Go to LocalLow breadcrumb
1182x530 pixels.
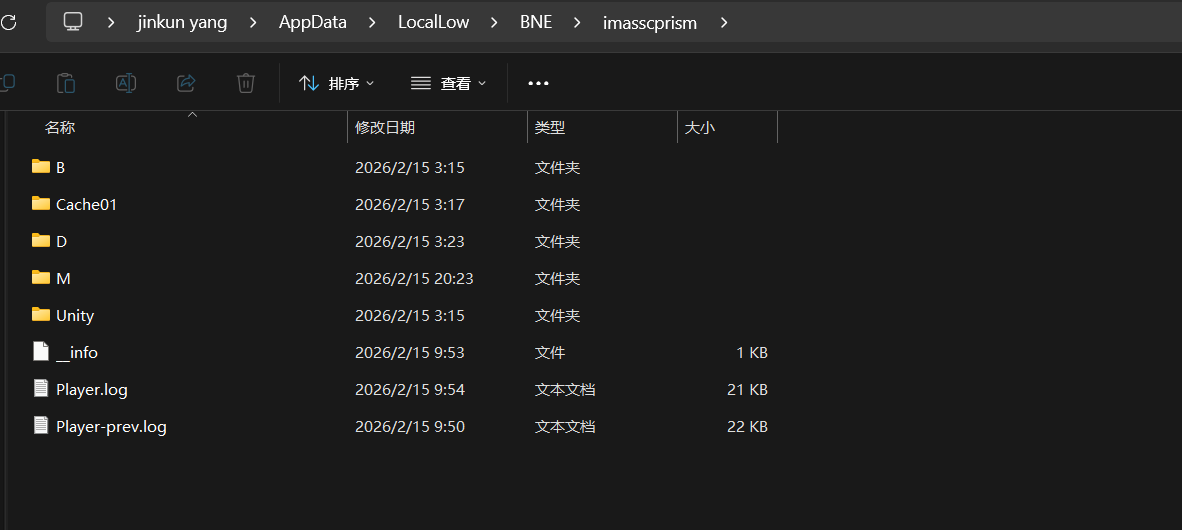(433, 23)
